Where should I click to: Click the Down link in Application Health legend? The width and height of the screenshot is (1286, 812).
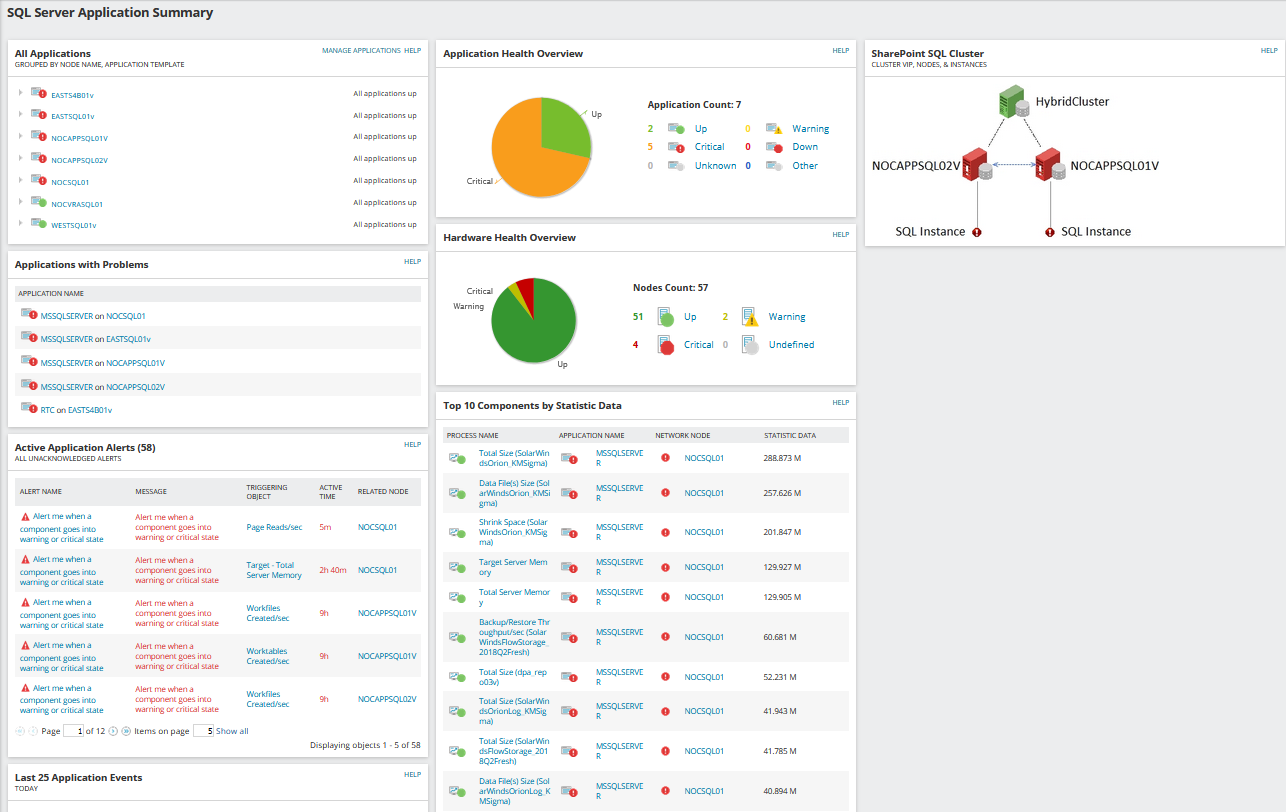(805, 147)
